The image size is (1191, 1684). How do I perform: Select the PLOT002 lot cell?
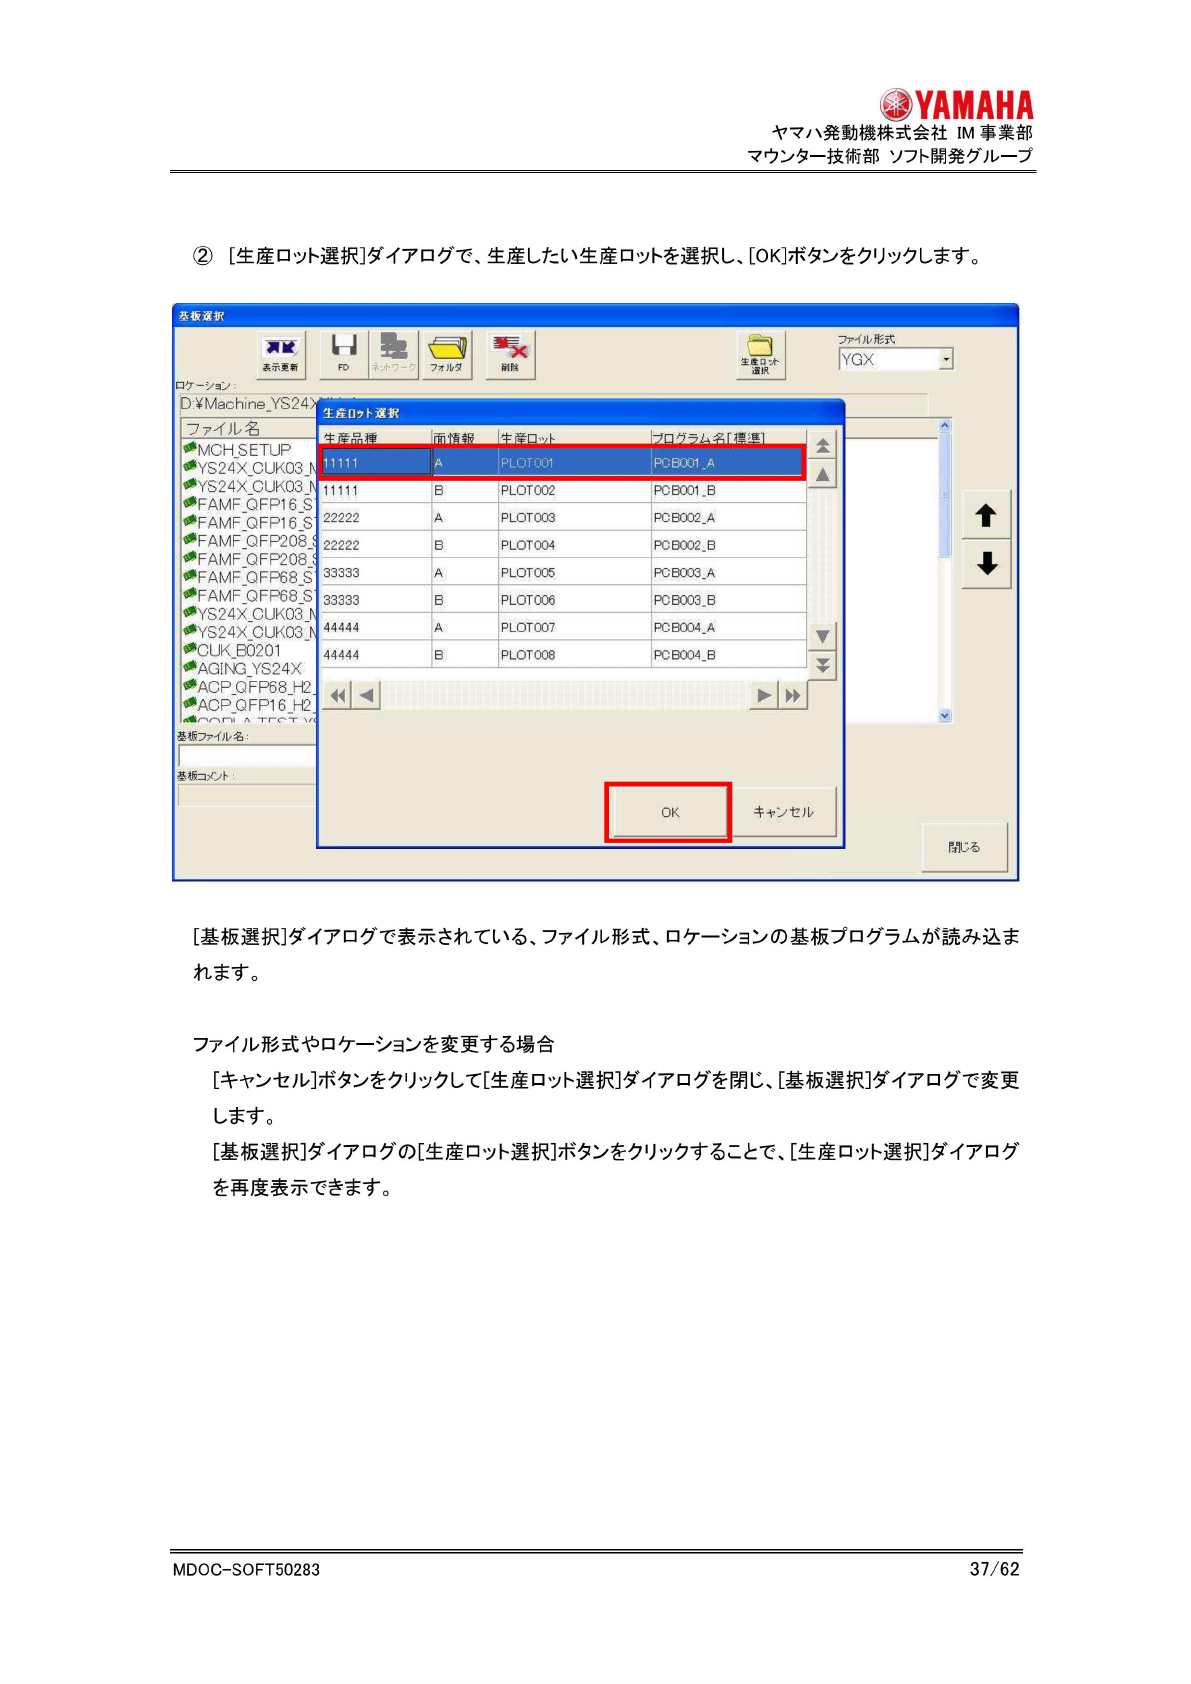coord(574,490)
